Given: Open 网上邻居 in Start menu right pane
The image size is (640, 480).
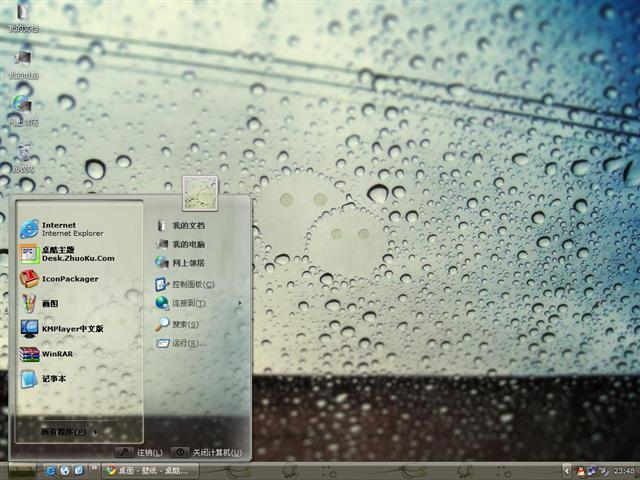Looking at the screenshot, I should [x=180, y=263].
